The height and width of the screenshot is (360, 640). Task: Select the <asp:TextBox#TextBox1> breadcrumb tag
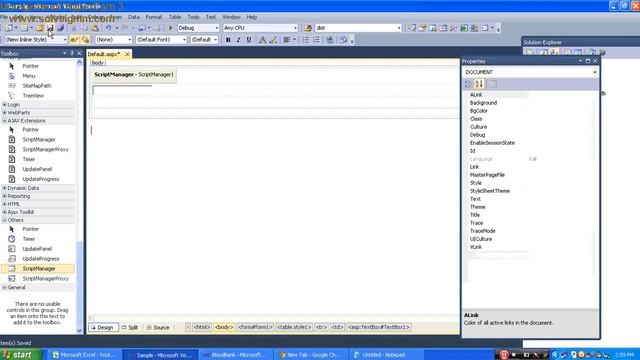tap(379, 327)
